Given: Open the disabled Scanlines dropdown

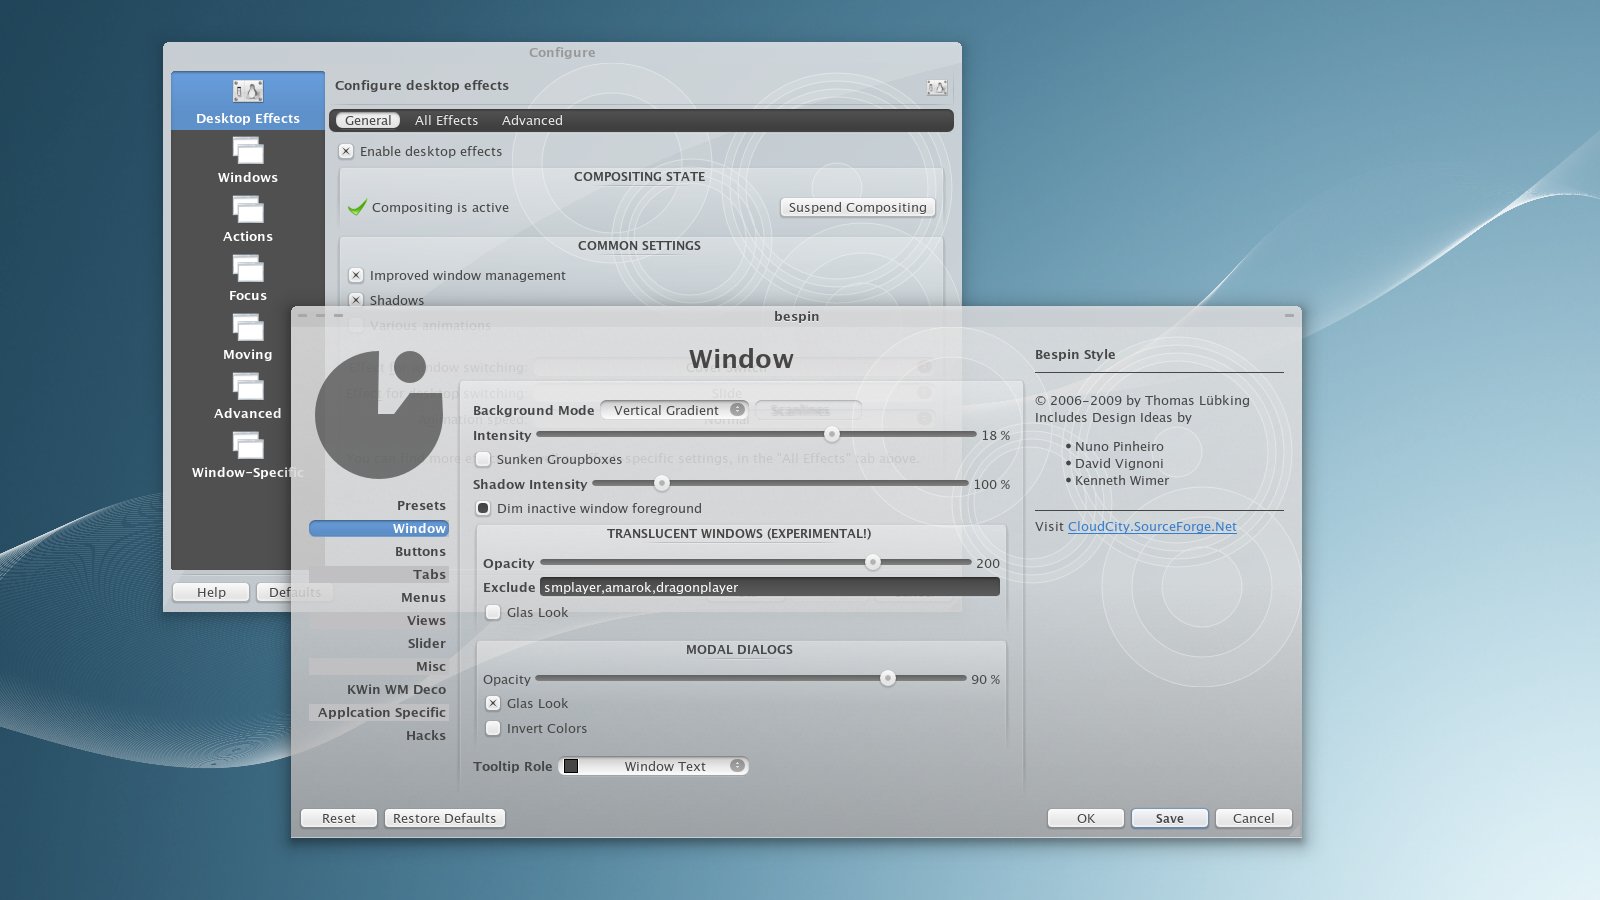Looking at the screenshot, I should [x=808, y=410].
